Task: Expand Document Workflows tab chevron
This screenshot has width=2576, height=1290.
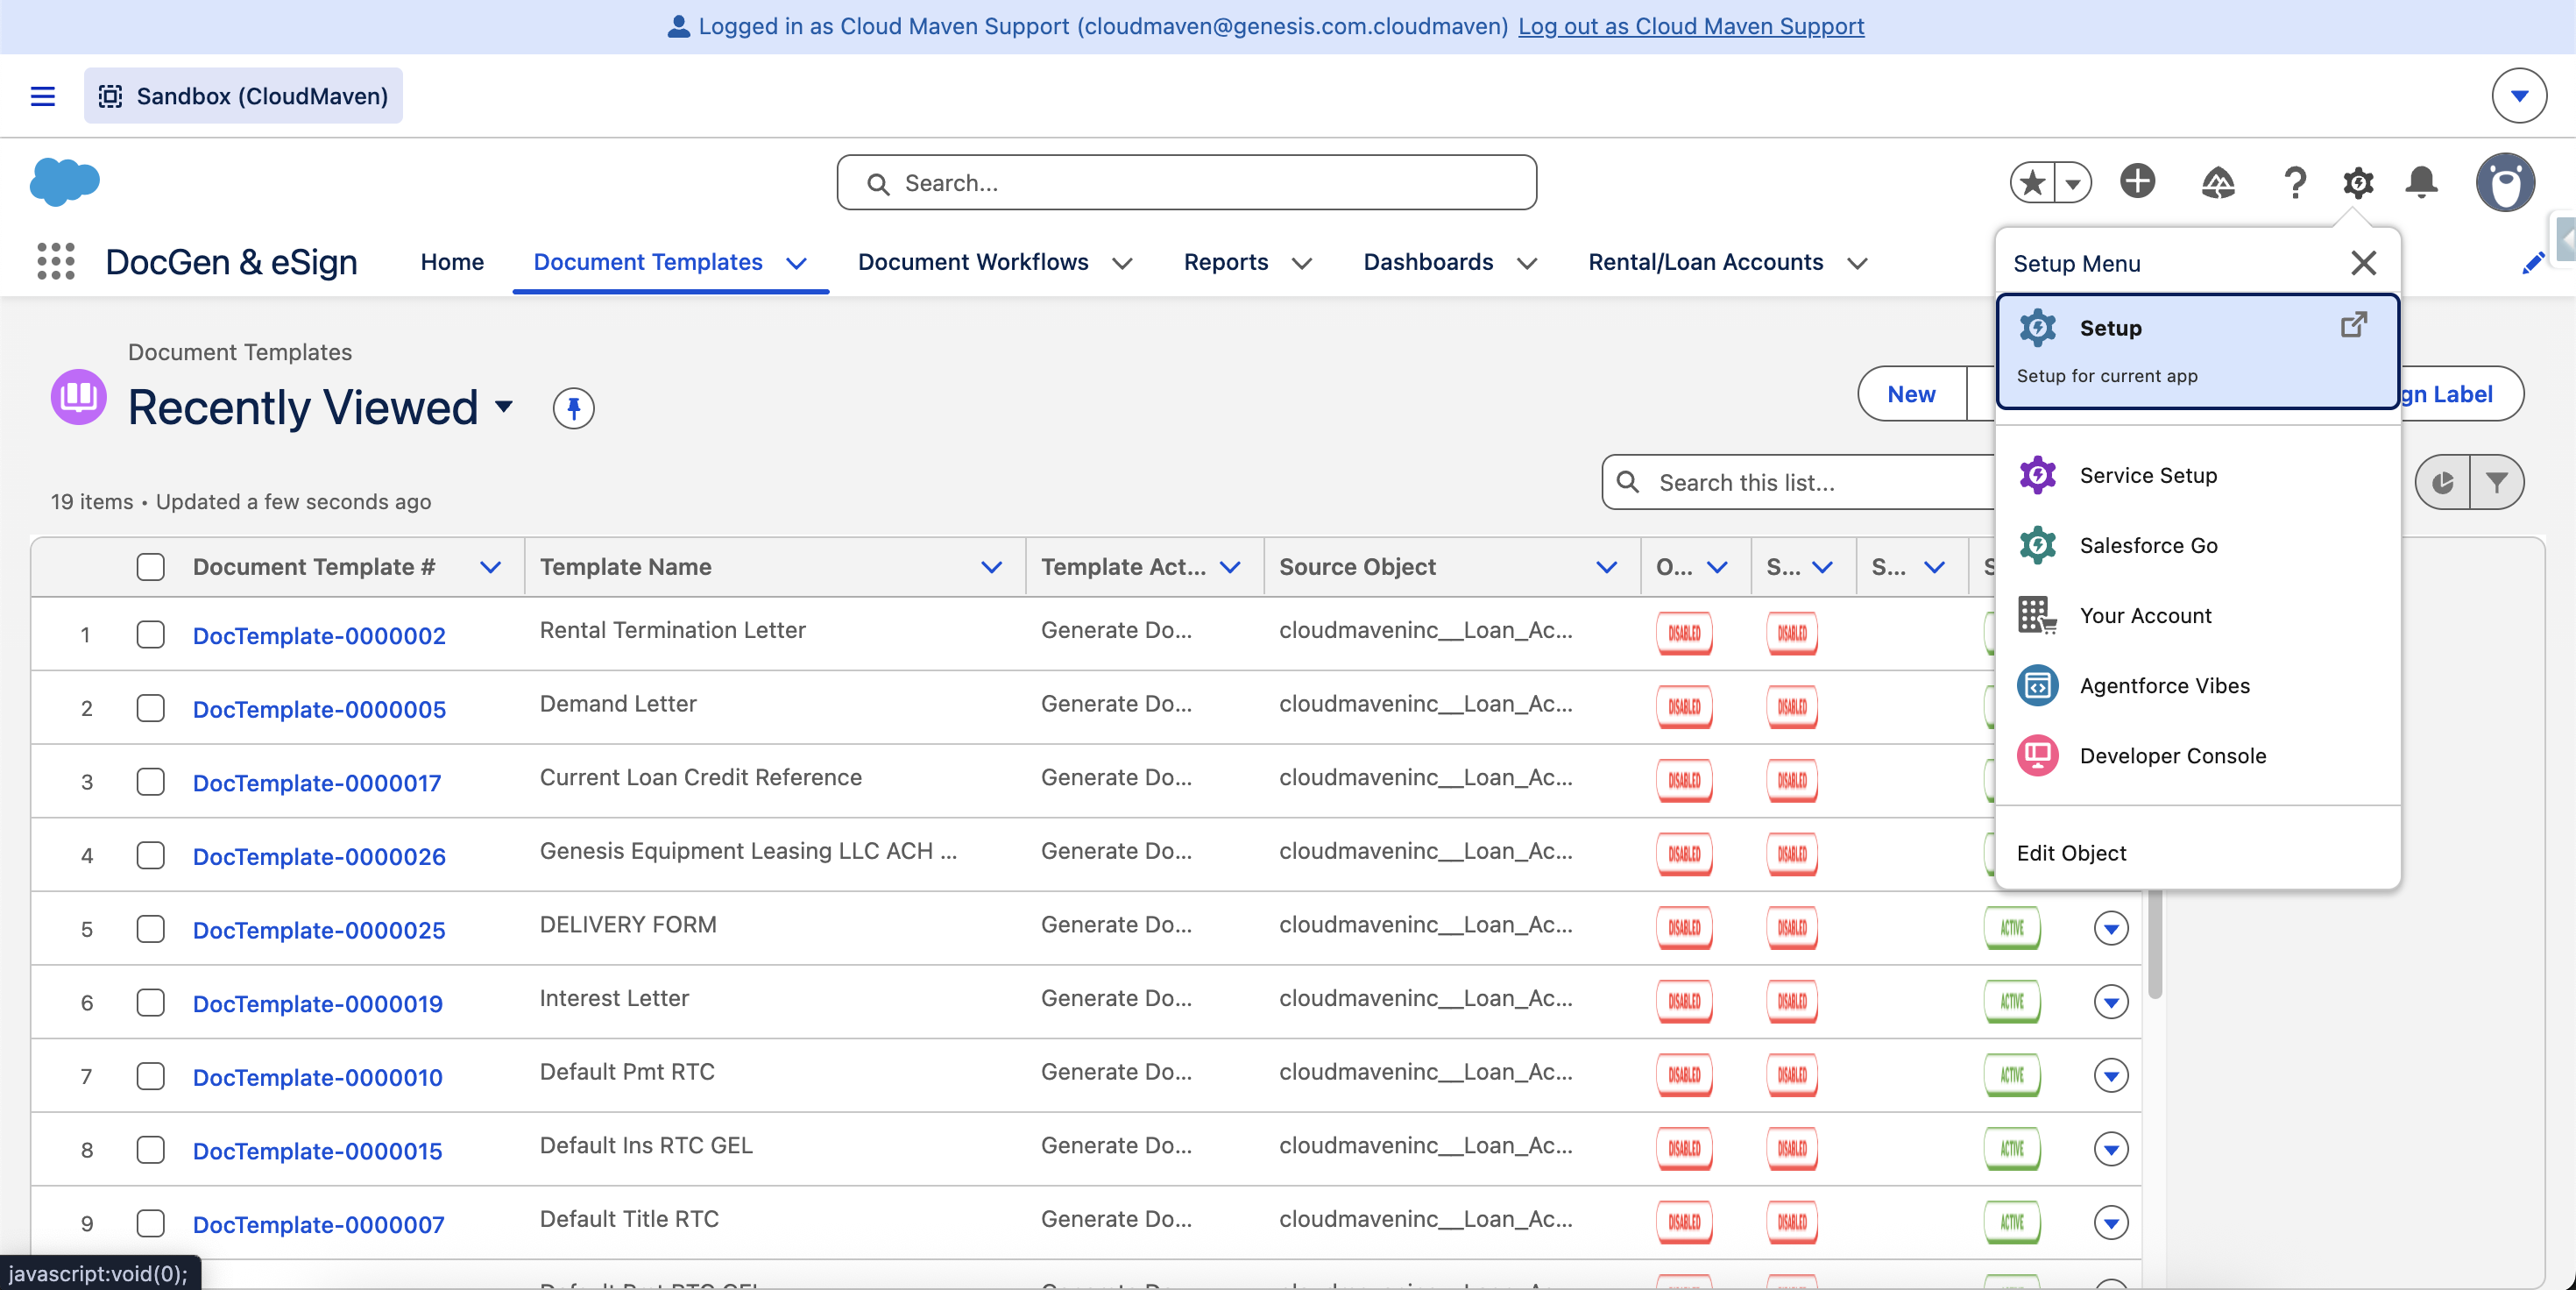Action: tap(1122, 263)
